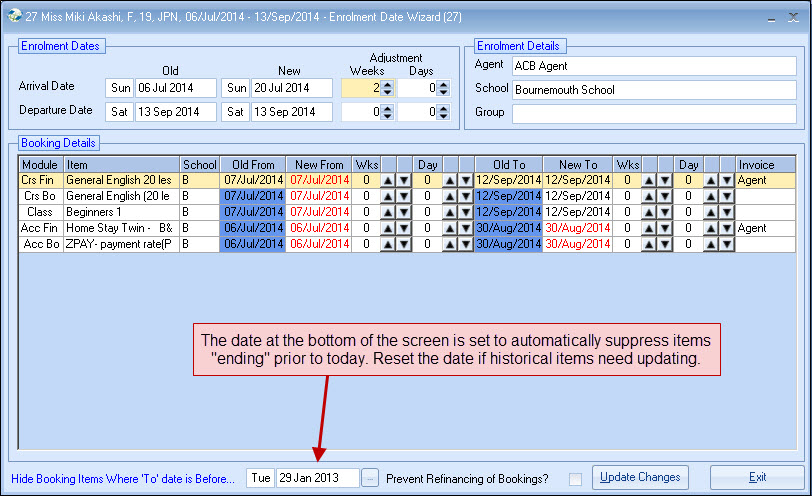Decrease From weeks for Crs Bo row
The image size is (812, 496).
tap(403, 197)
